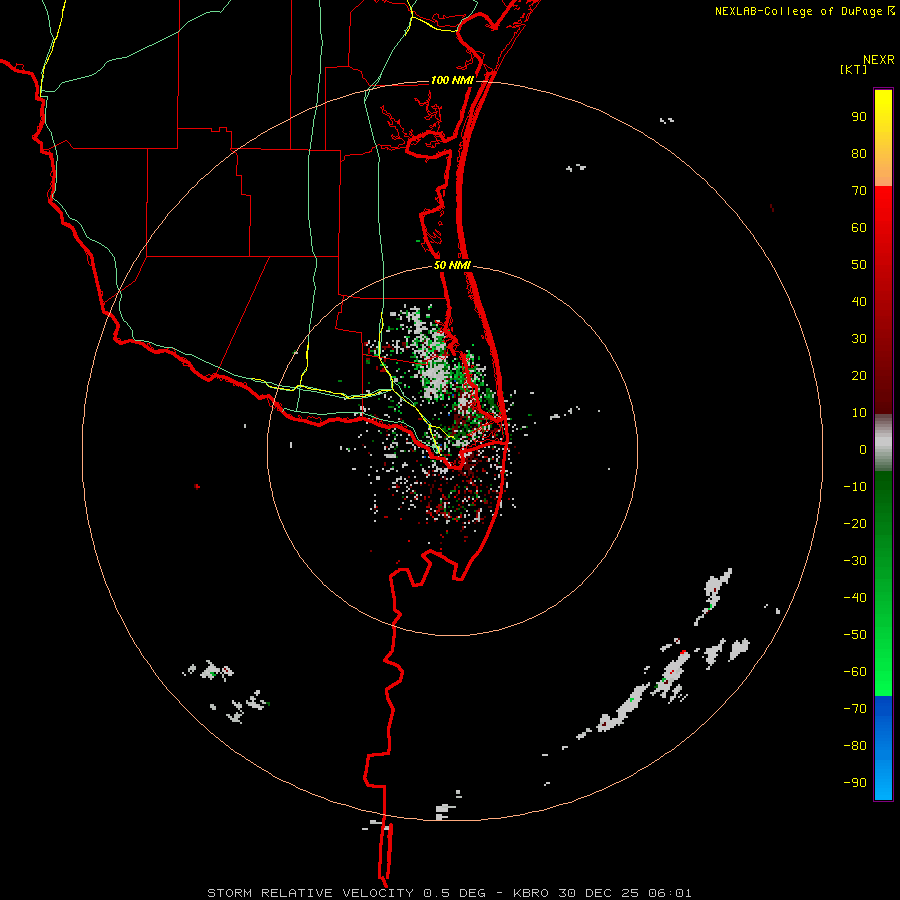
Task: Click the 50 value on velocity scale
Action: [859, 265]
